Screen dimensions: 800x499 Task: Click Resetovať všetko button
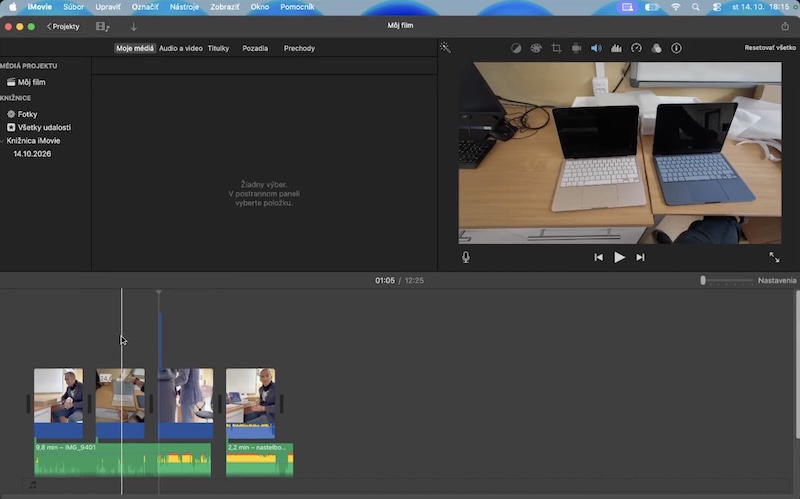pos(770,47)
